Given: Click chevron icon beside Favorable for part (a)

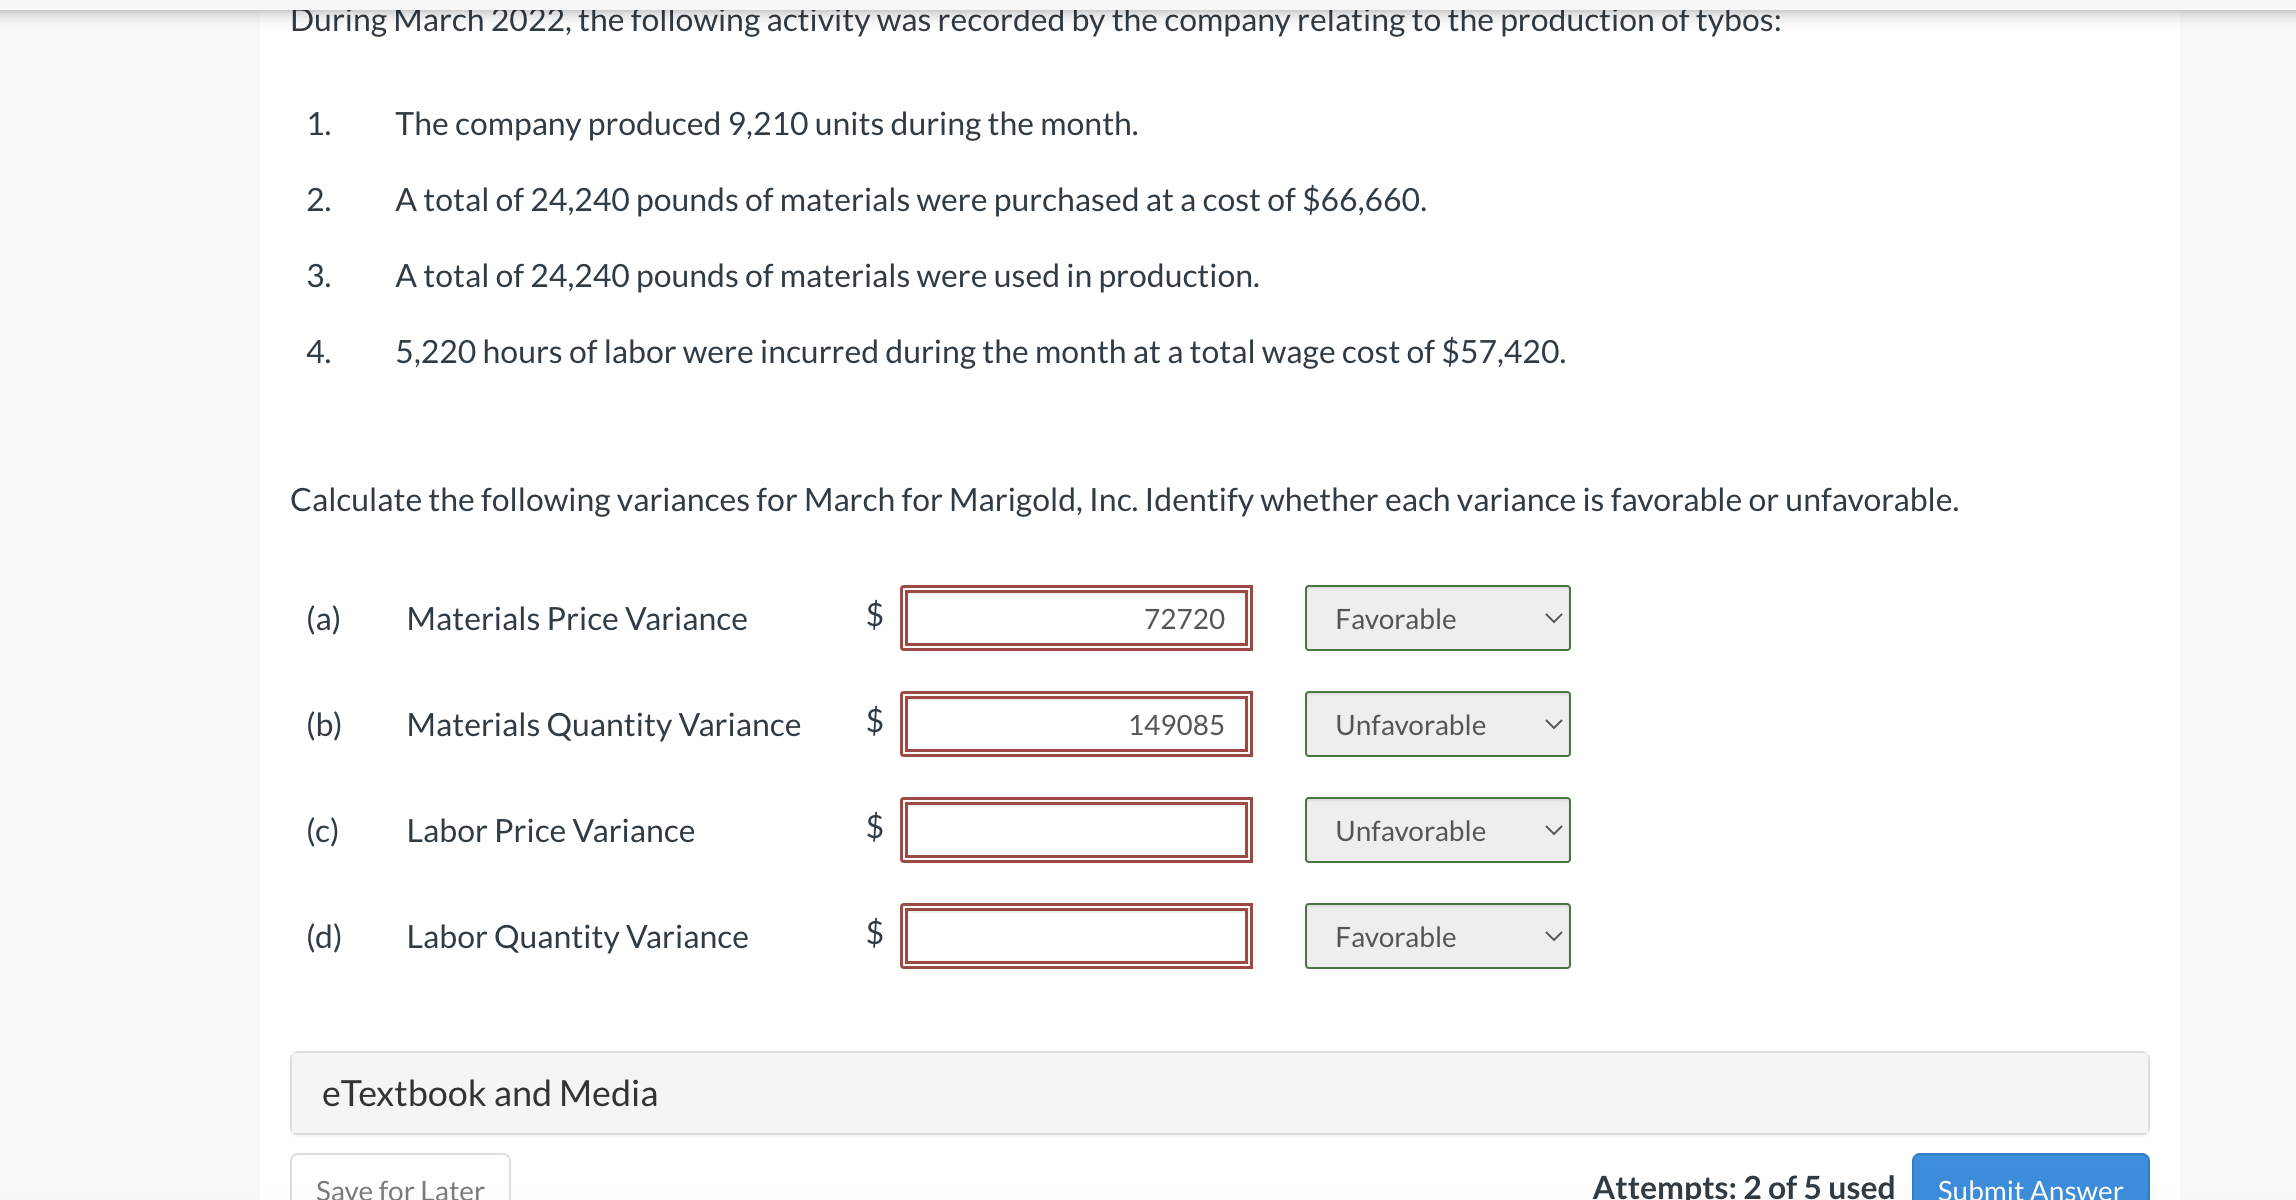Looking at the screenshot, I should (x=1551, y=618).
